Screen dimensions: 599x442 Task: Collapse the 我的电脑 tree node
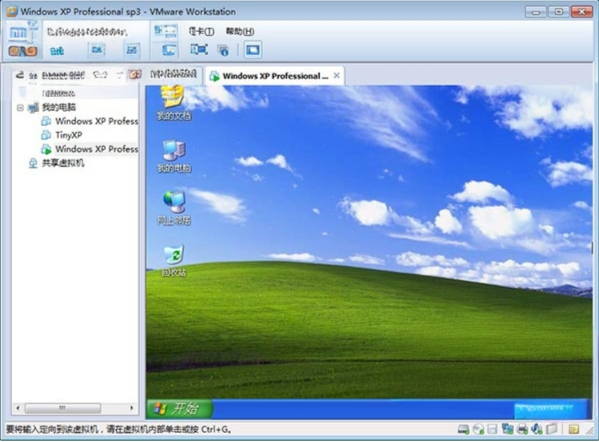(x=20, y=108)
